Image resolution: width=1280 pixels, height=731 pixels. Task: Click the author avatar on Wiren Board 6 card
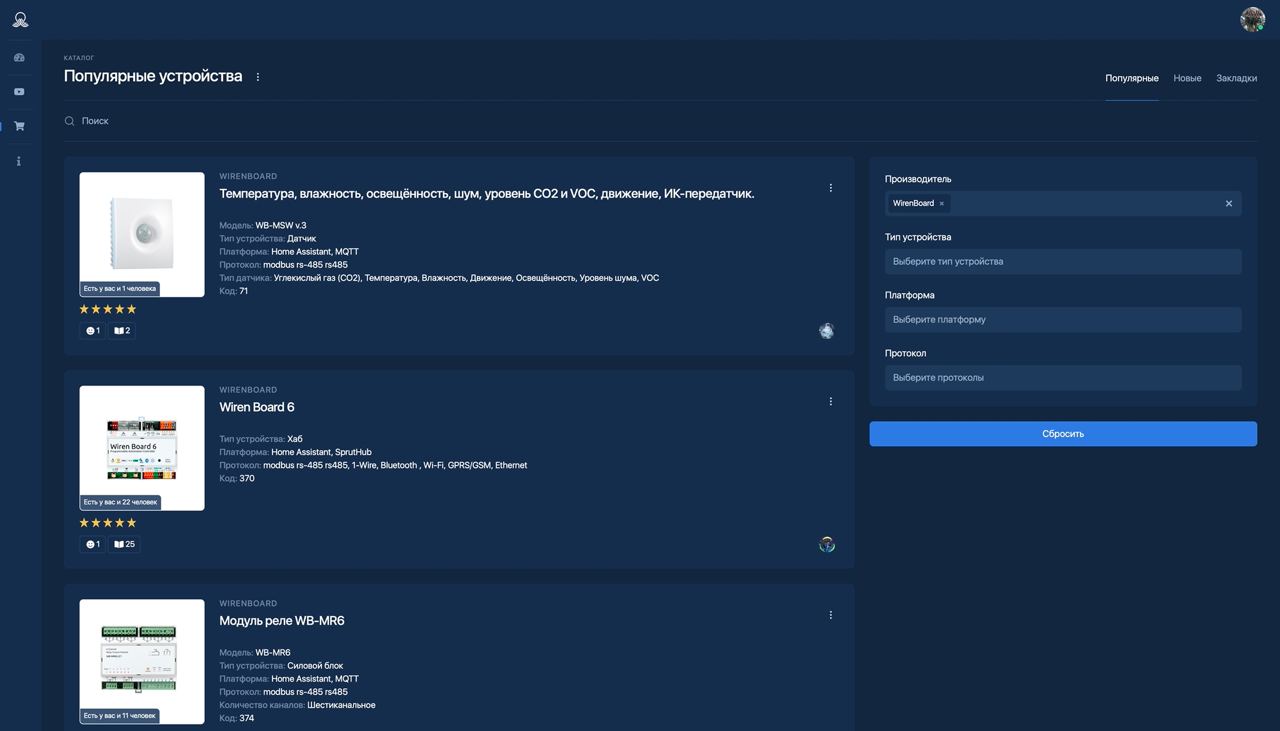(826, 545)
